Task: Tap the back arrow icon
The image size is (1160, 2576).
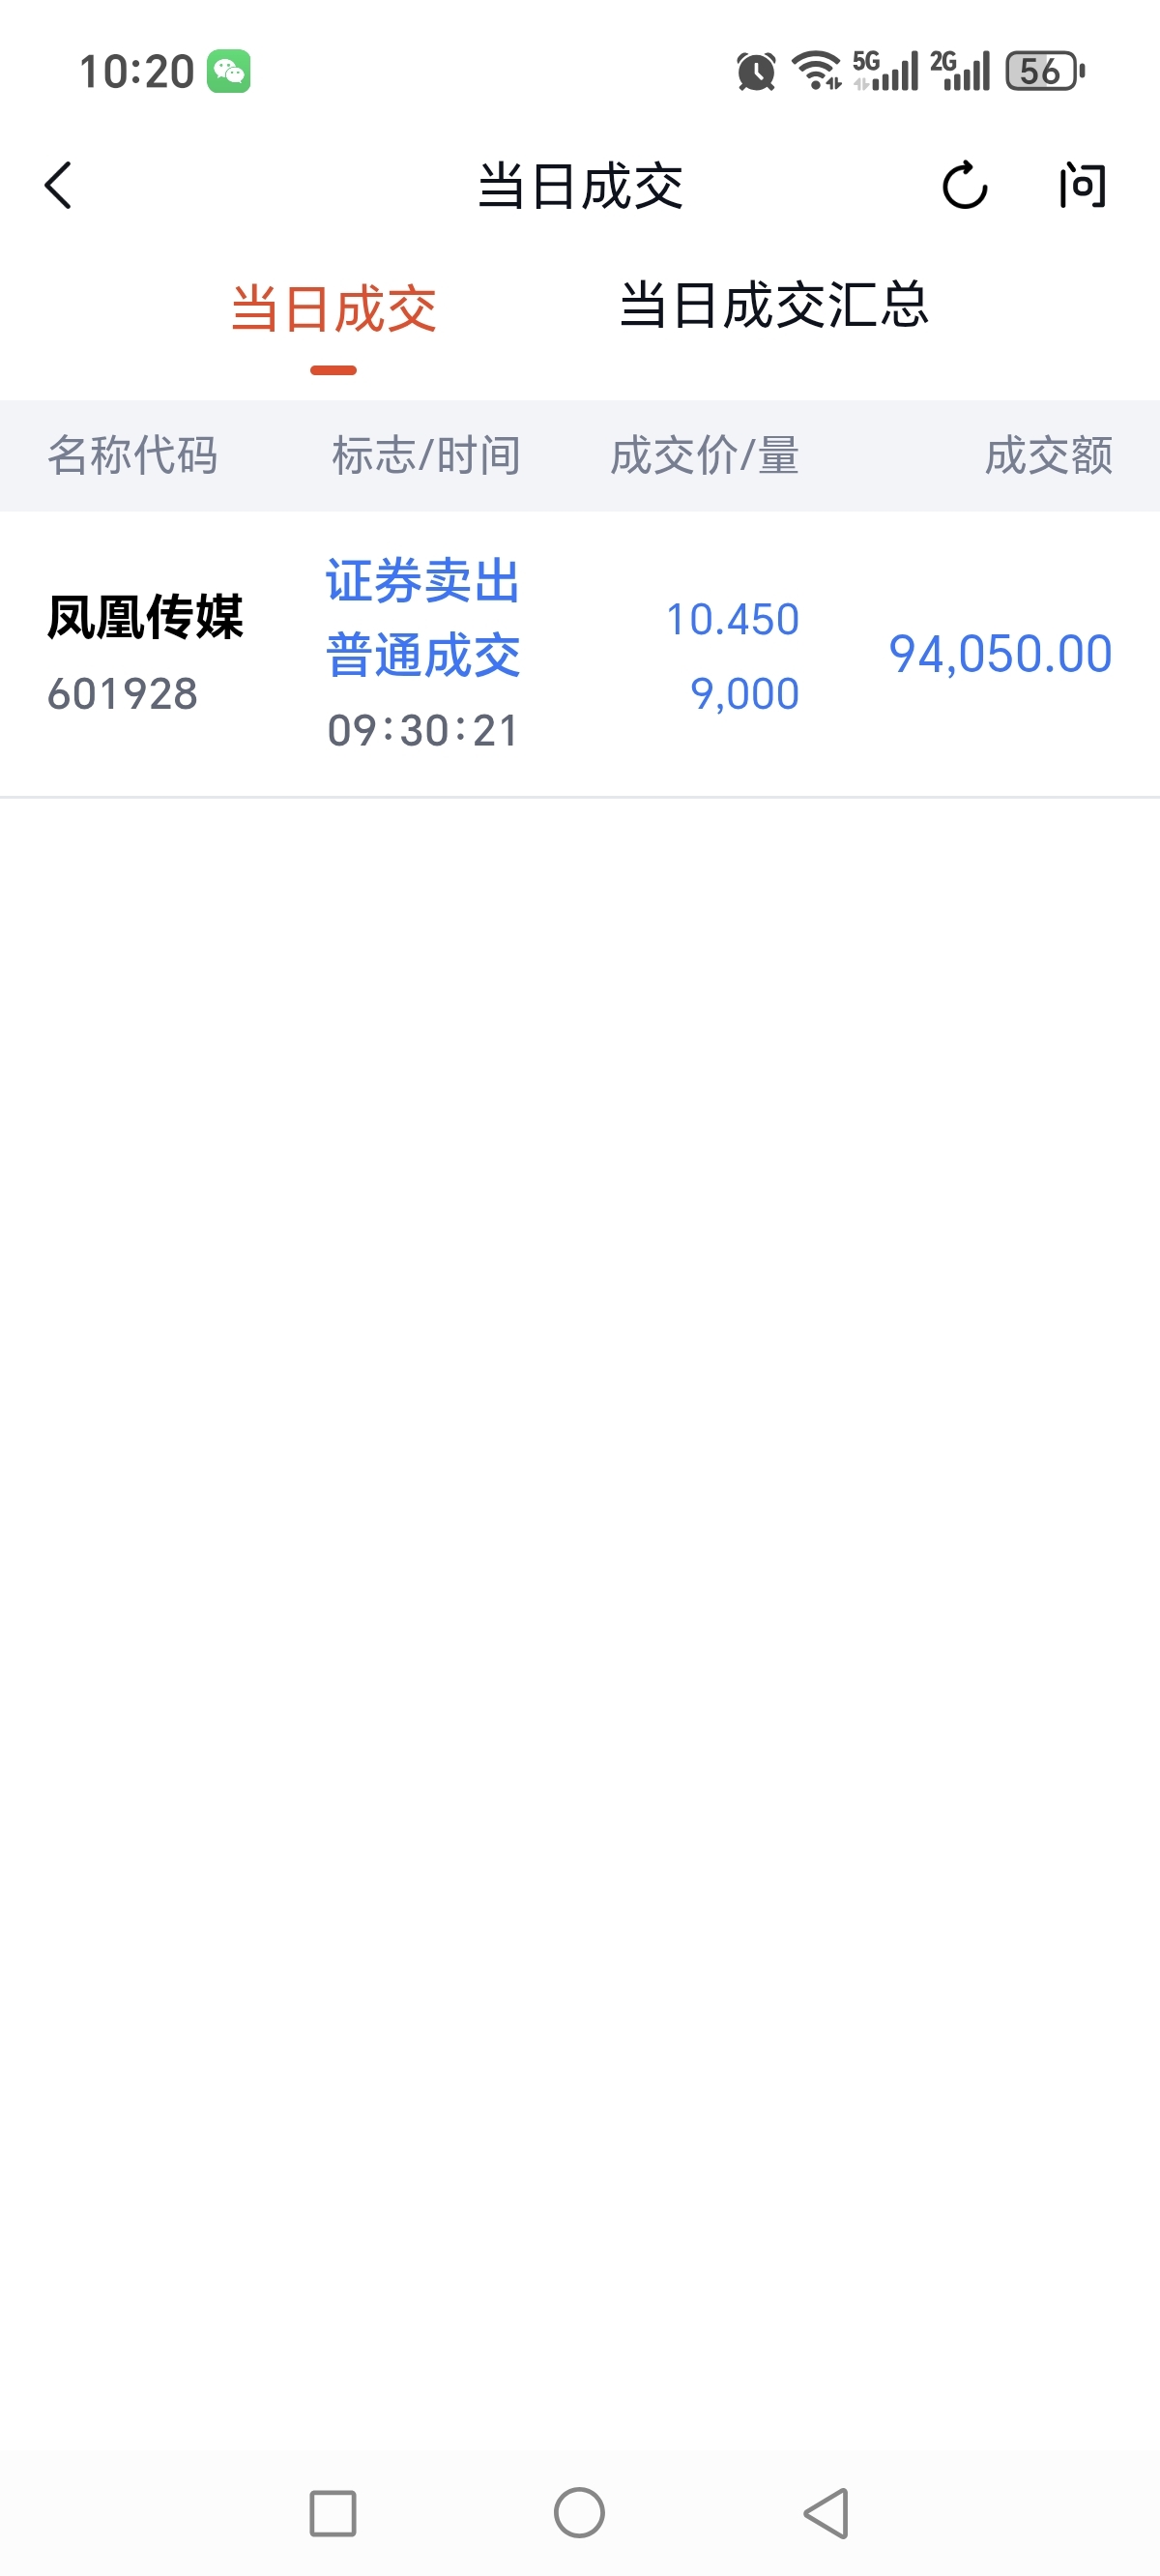Action: coord(59,186)
